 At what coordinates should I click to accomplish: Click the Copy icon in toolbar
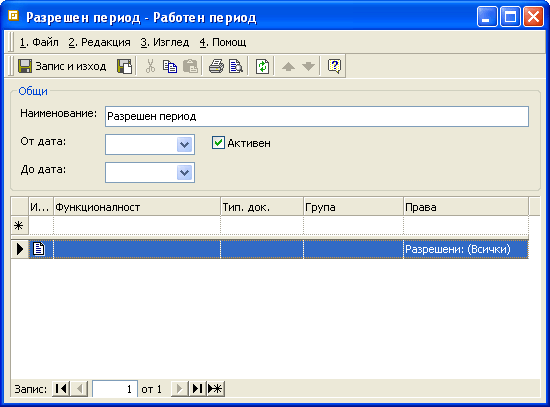tap(170, 66)
